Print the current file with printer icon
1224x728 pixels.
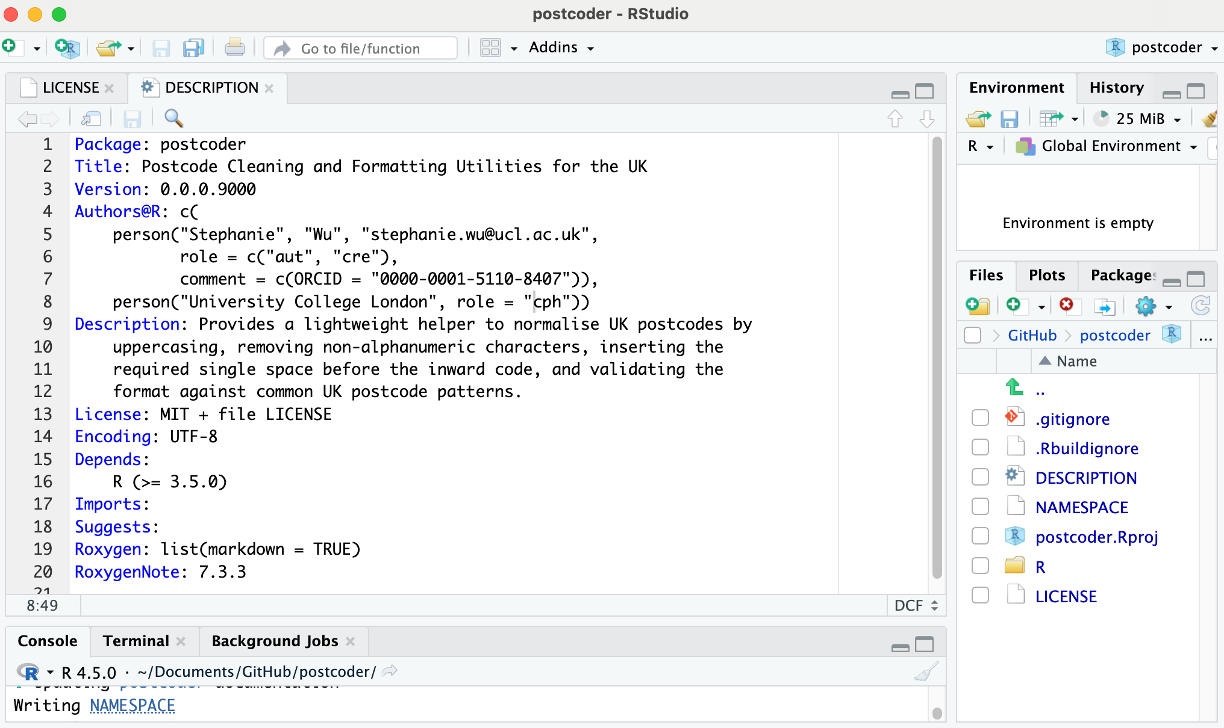pyautogui.click(x=234, y=47)
